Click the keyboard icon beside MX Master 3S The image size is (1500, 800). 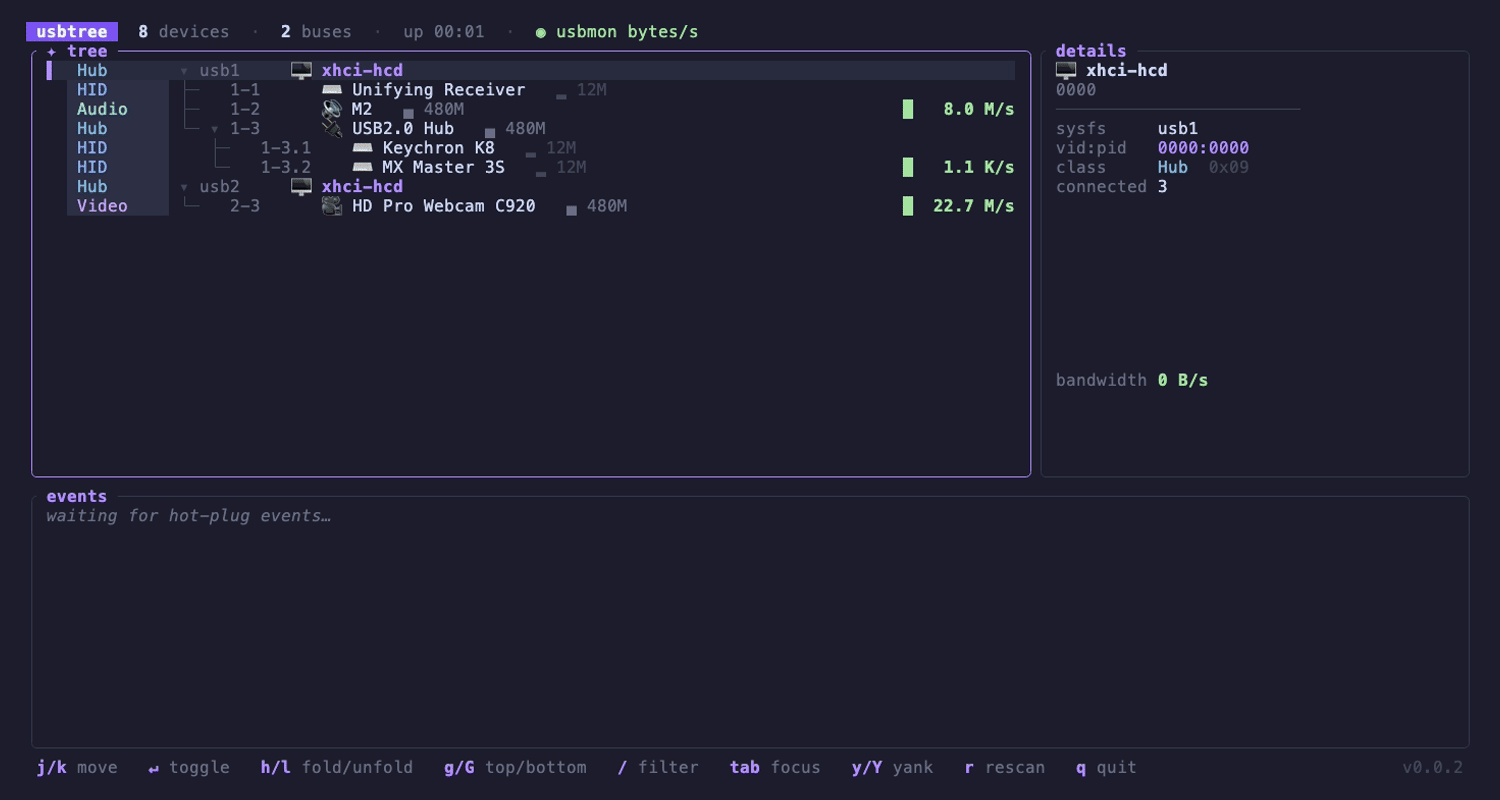click(363, 167)
